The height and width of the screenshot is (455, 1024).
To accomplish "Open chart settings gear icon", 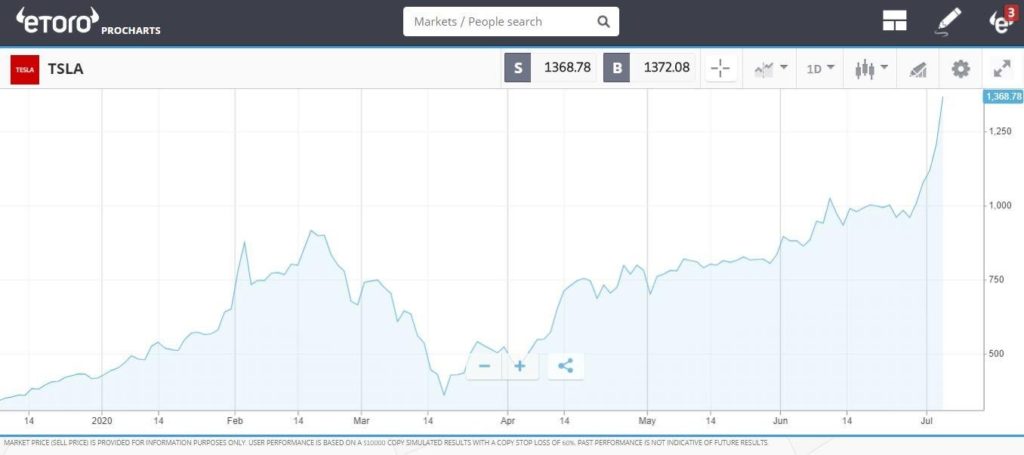I will point(960,69).
